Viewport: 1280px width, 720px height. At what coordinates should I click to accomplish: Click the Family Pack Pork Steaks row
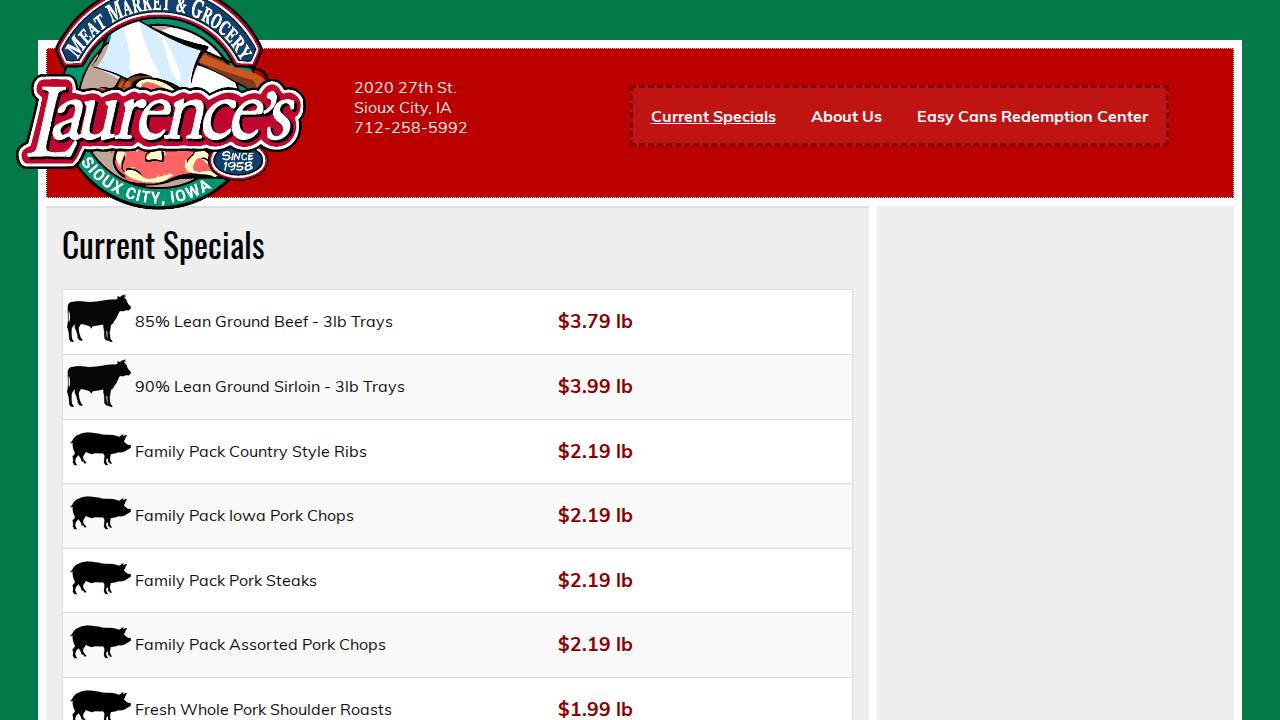click(226, 580)
